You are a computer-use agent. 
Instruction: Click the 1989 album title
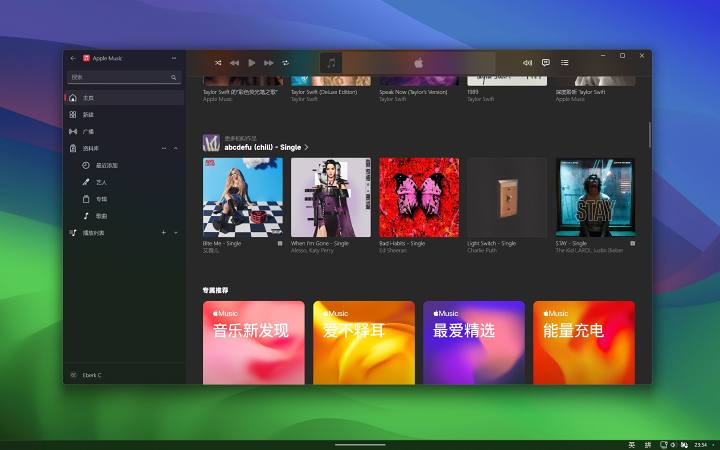pos(472,92)
